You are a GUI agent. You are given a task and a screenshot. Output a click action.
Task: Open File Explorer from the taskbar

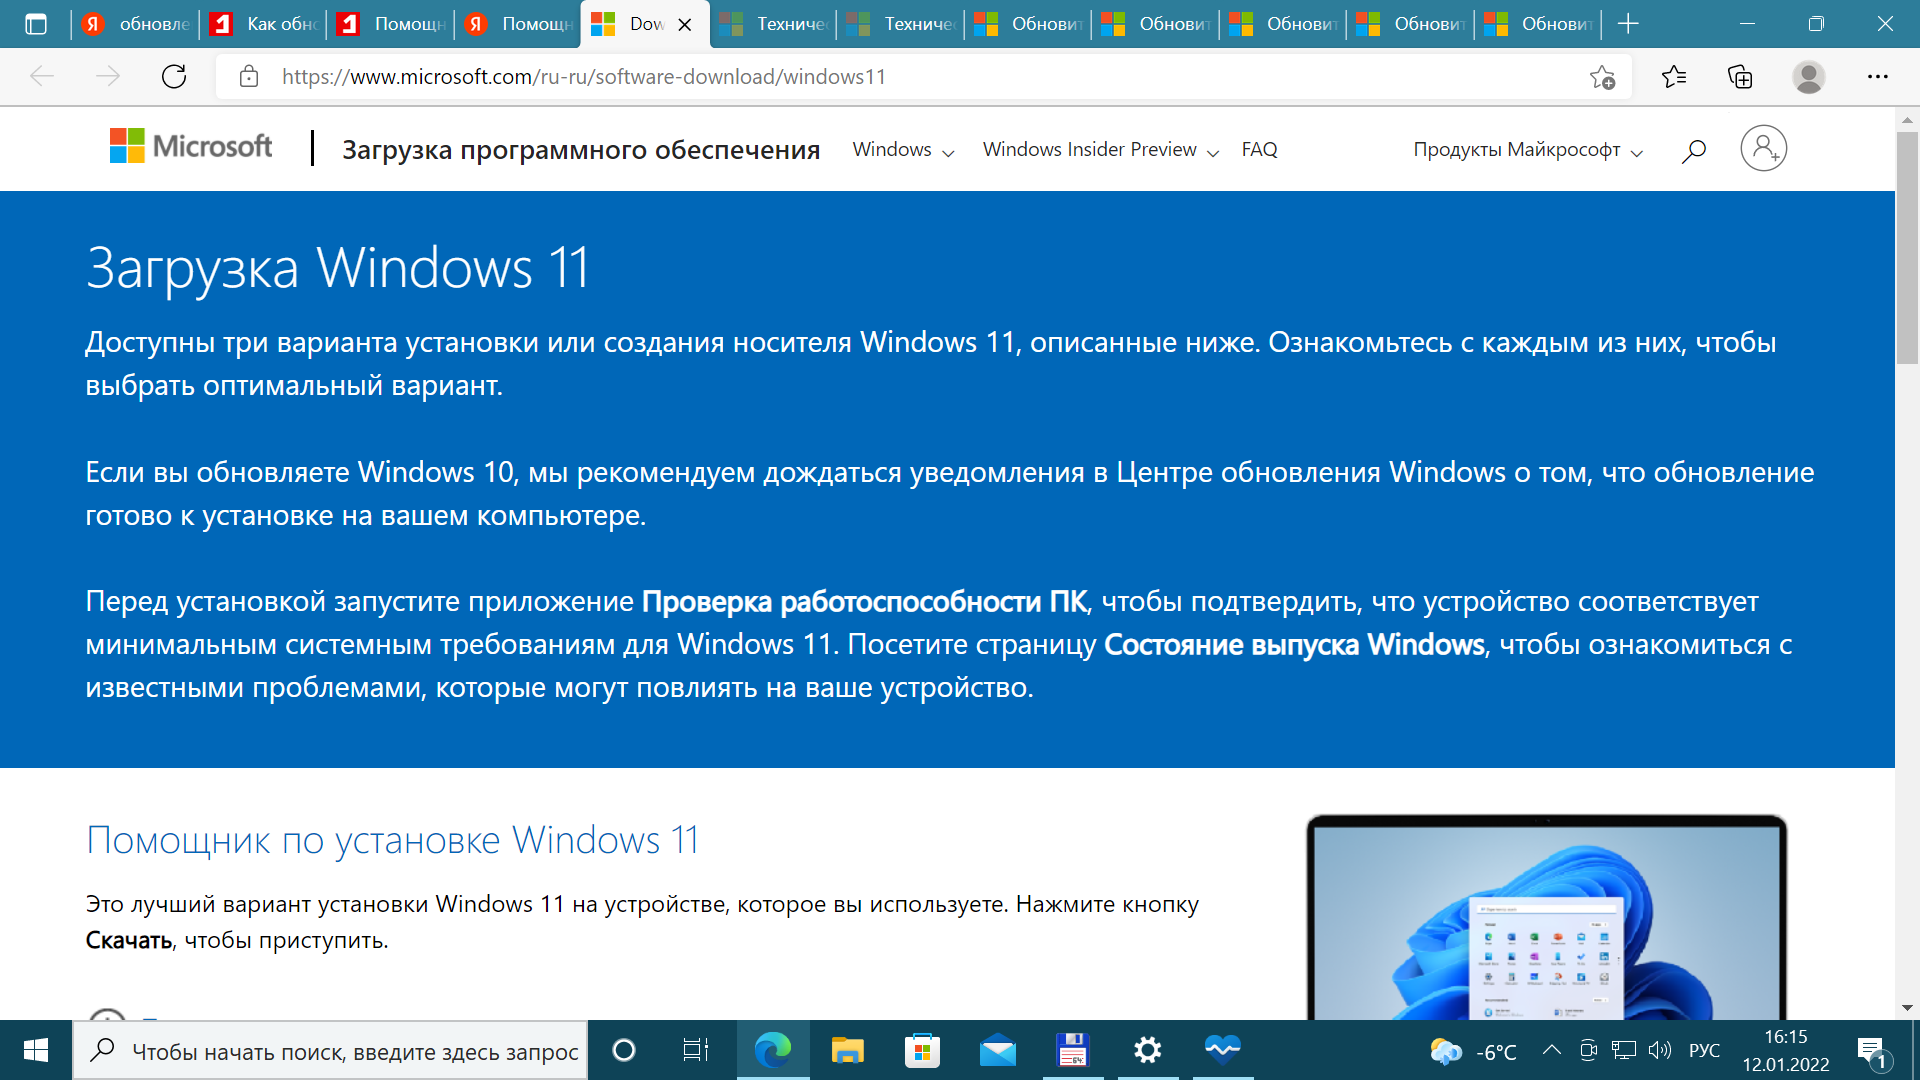point(847,1050)
